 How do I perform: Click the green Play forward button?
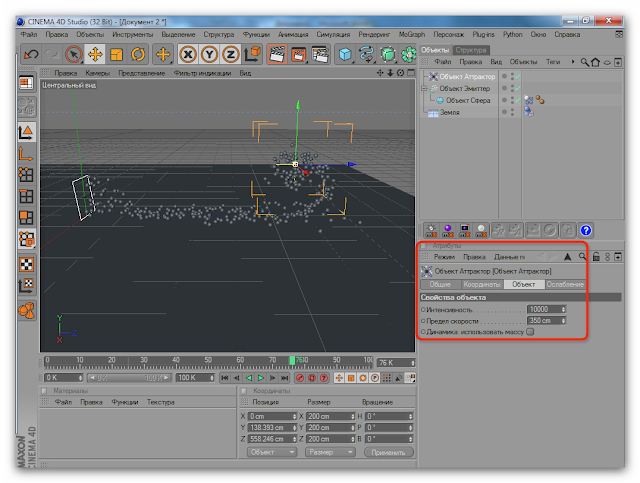coord(261,379)
